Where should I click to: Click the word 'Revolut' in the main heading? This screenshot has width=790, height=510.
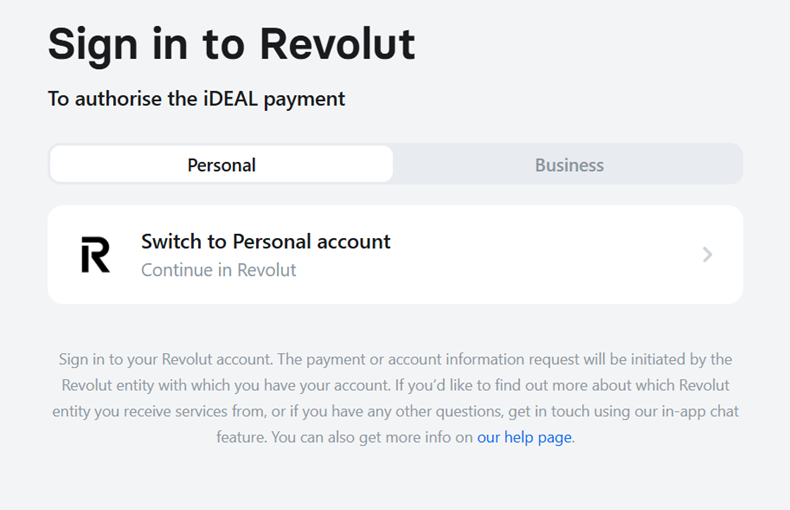pyautogui.click(x=337, y=44)
